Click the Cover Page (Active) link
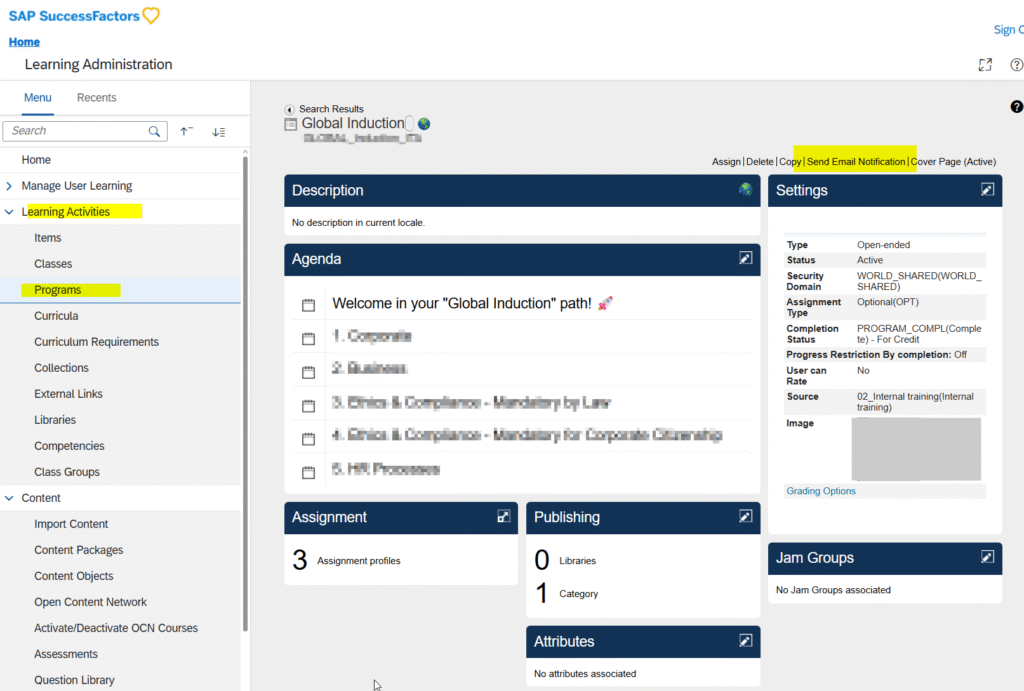Screen dimensions: 1024x691 [953, 162]
